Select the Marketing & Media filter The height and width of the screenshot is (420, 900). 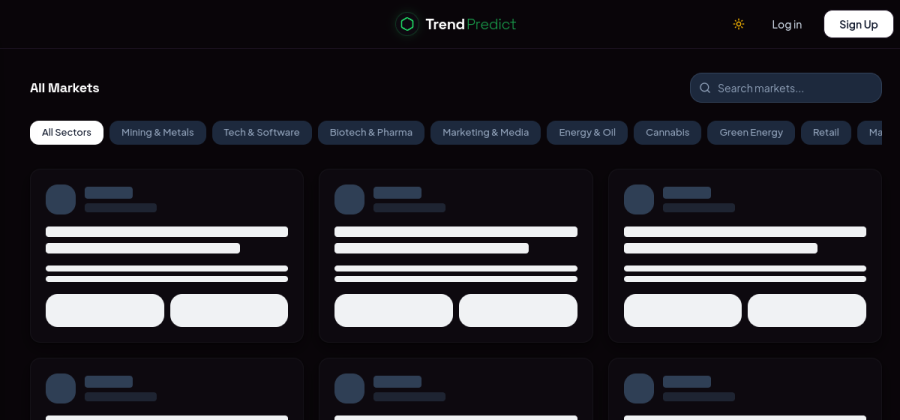(485, 132)
